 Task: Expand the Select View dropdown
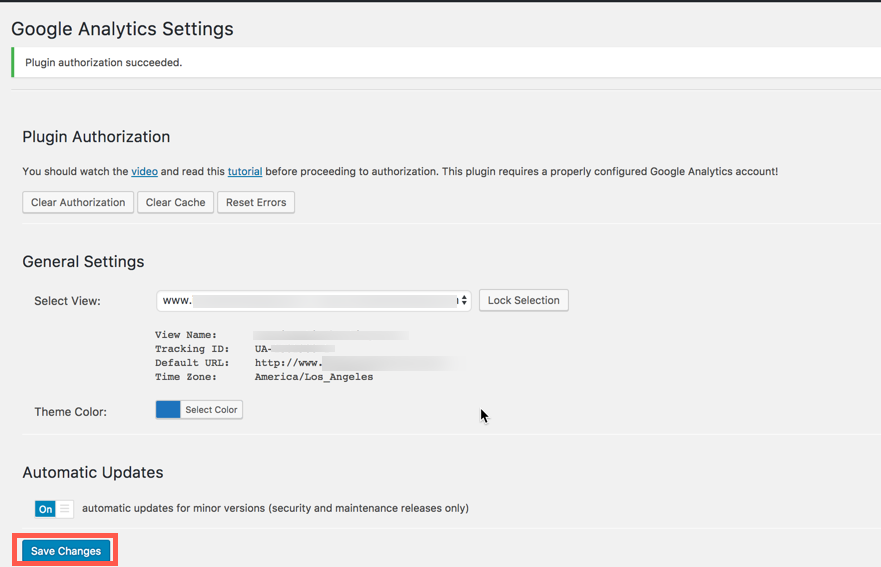pyautogui.click(x=313, y=300)
